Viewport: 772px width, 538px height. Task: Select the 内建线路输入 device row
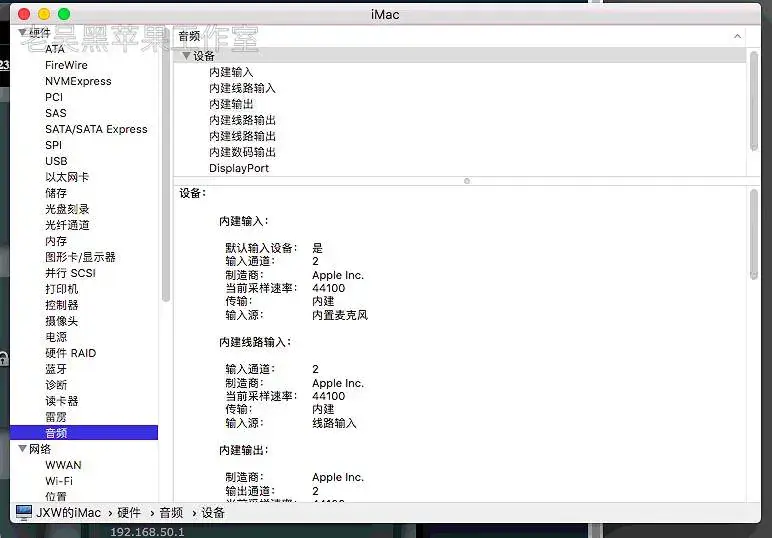point(242,88)
